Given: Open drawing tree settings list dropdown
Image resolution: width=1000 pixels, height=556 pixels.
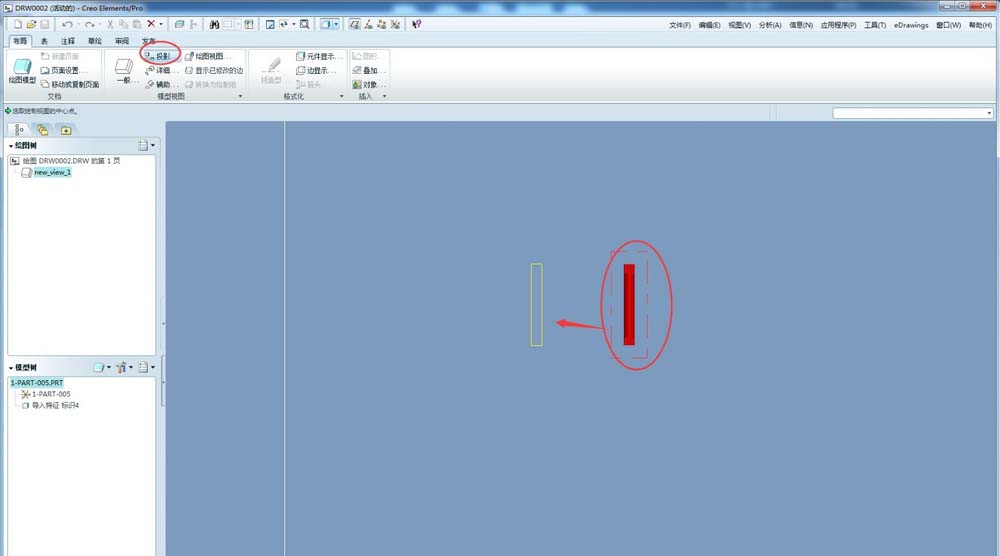Looking at the screenshot, I should 147,145.
